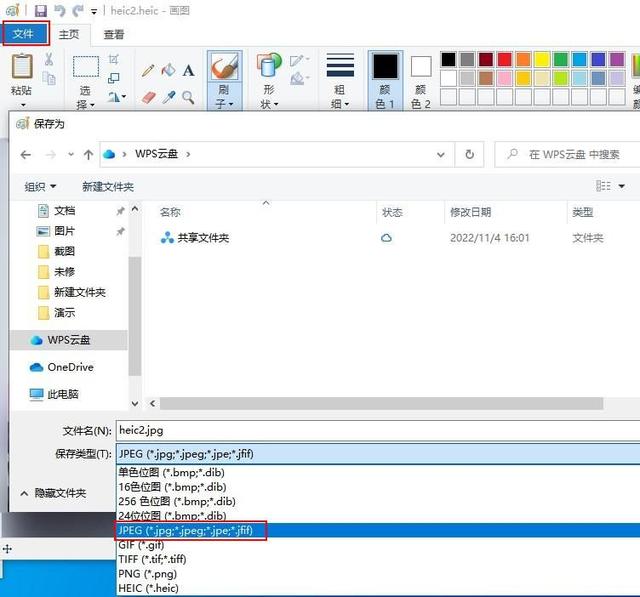This screenshot has width=640, height=597.
Task: Select 文档 in the navigation pane
Action: pyautogui.click(x=64, y=211)
